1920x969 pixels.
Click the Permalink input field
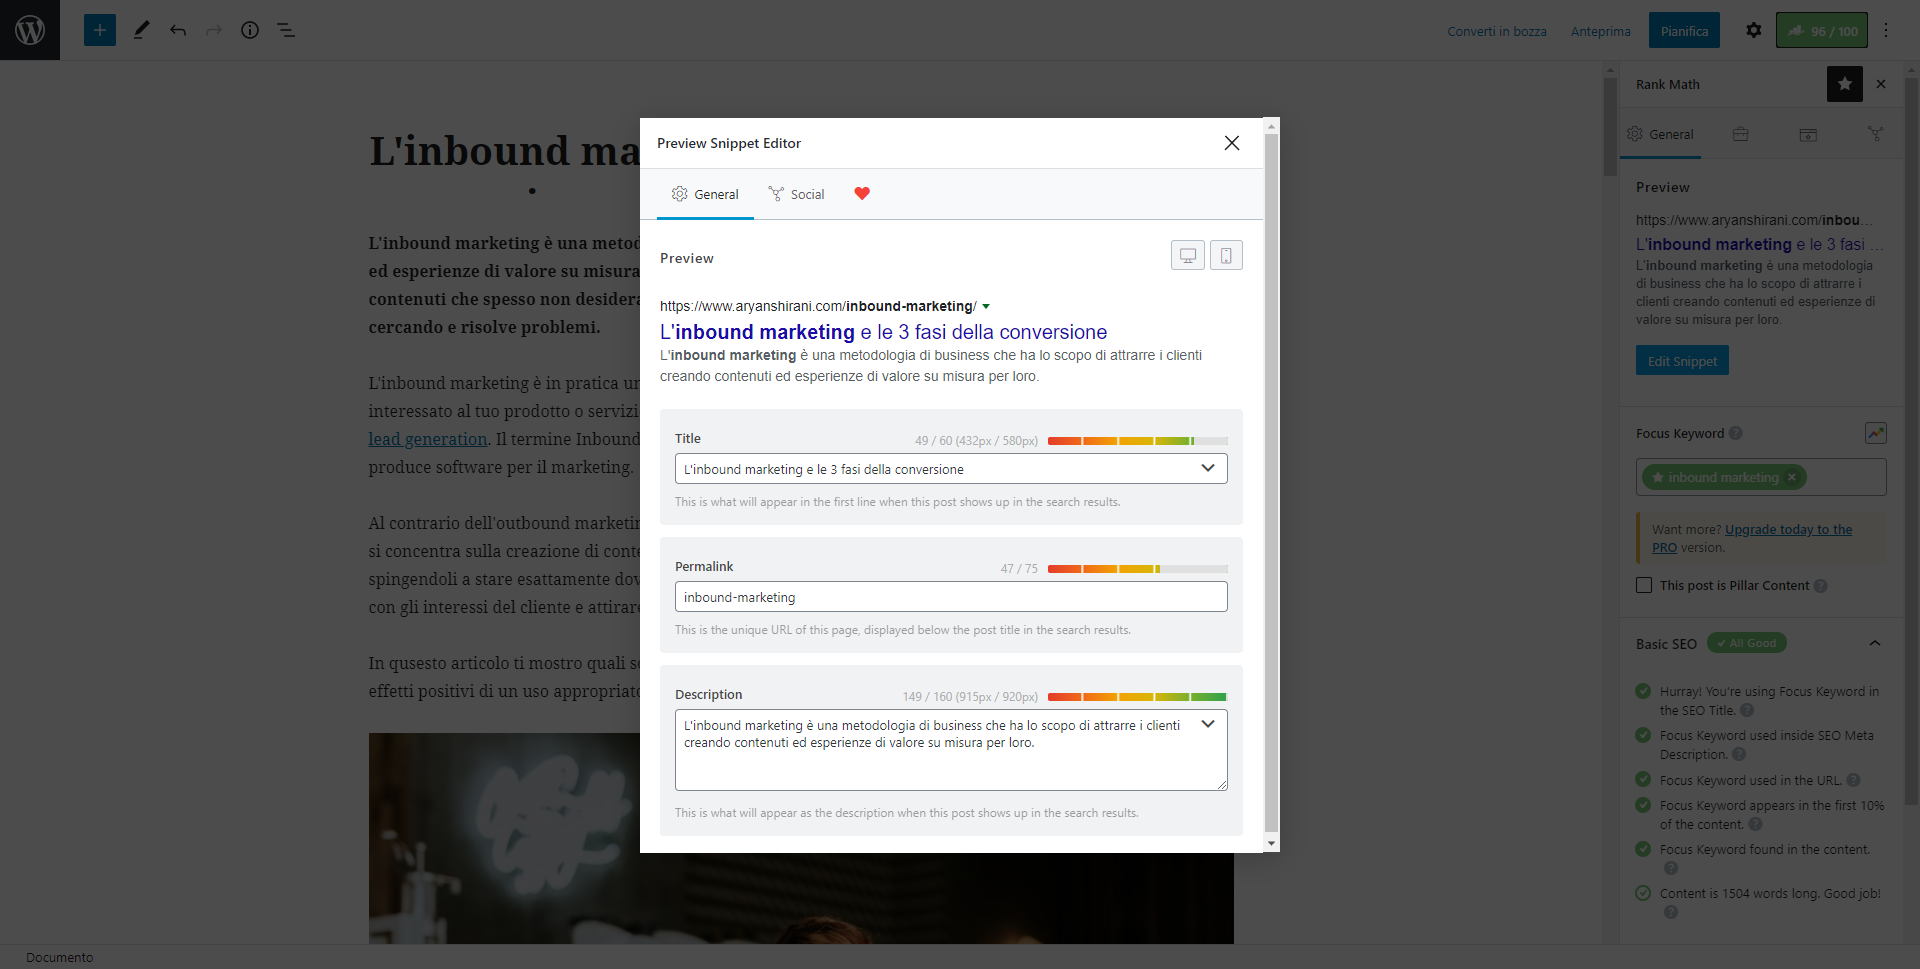pyautogui.click(x=950, y=597)
